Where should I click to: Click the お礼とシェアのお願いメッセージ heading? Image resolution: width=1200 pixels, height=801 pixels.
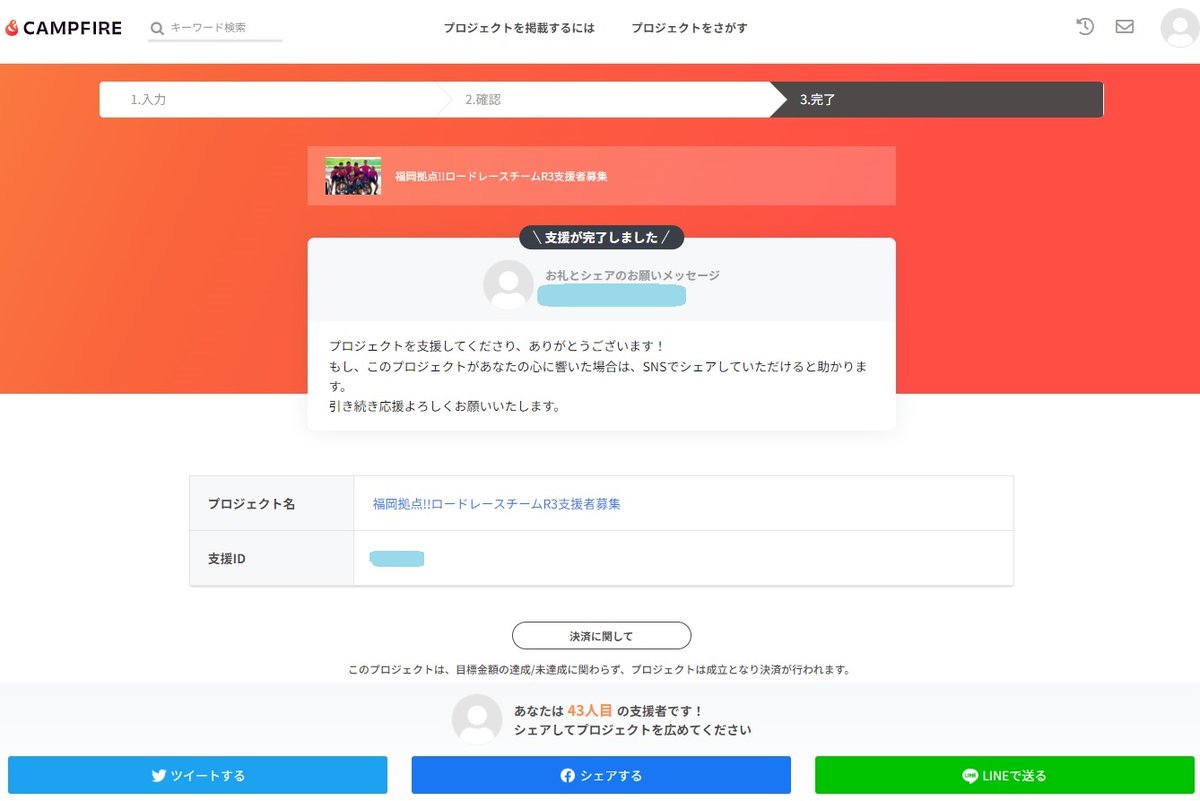(x=632, y=275)
